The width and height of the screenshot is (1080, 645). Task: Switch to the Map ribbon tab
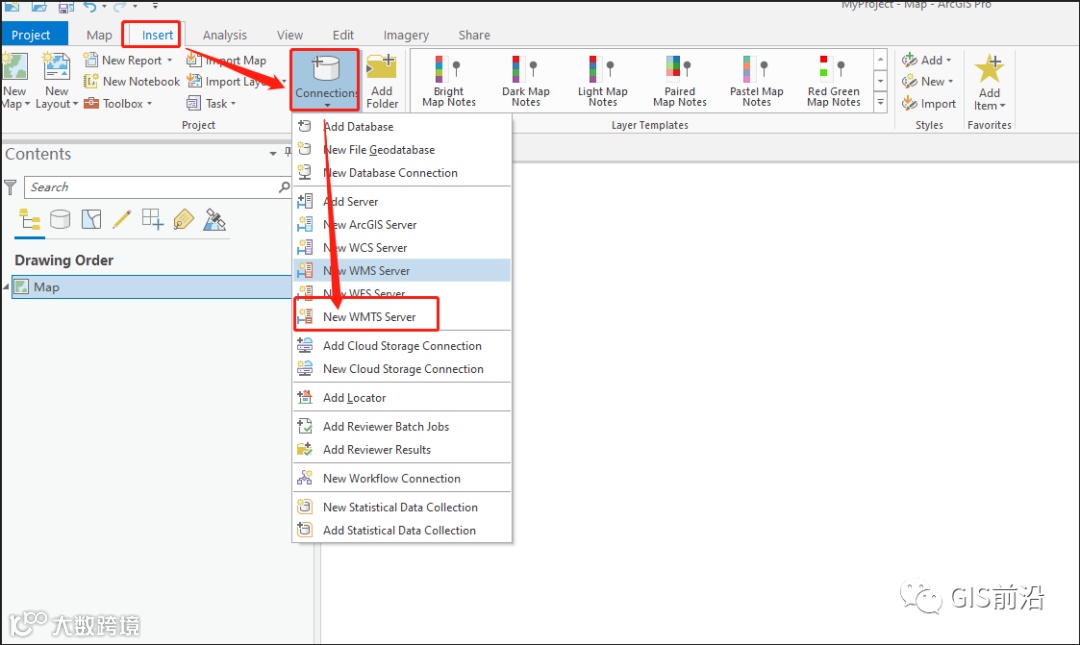tap(99, 34)
